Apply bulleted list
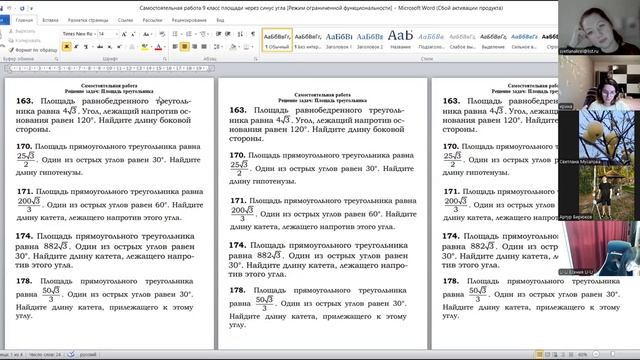This screenshot has width=640, height=360. point(176,34)
